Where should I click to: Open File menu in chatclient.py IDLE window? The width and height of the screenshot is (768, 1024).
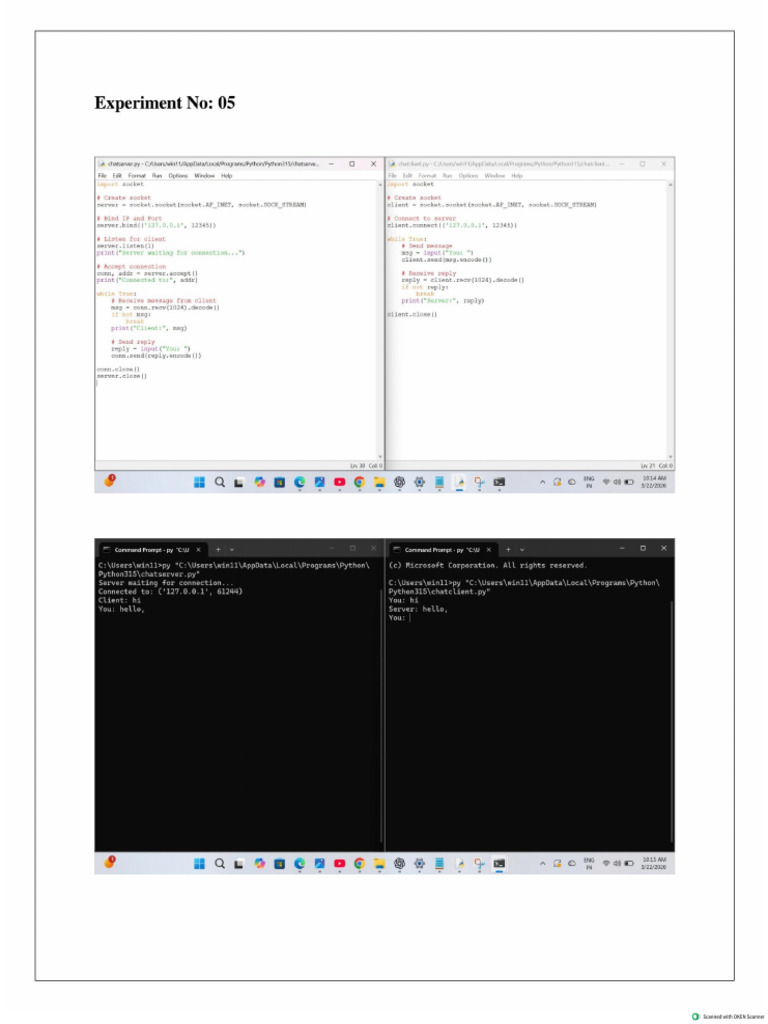392,176
